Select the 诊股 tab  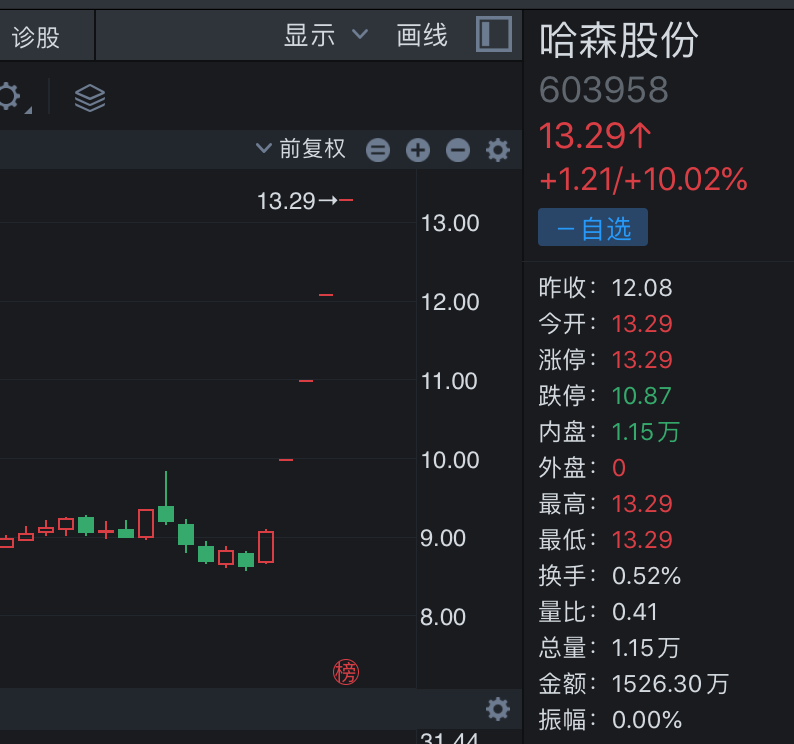(x=36, y=37)
